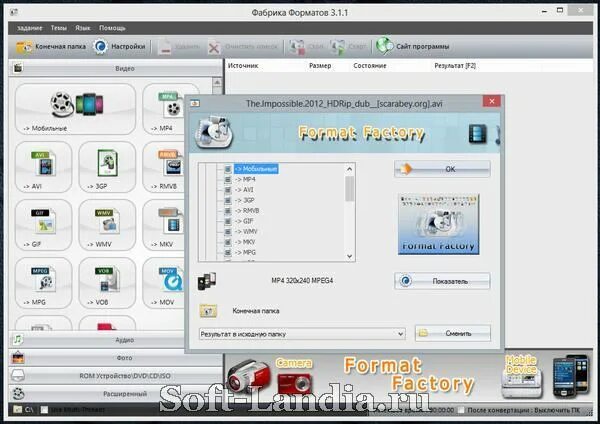The width and height of the screenshot is (600, 424).
Task: Click the Результат [F2] column header
Action: tap(455, 66)
